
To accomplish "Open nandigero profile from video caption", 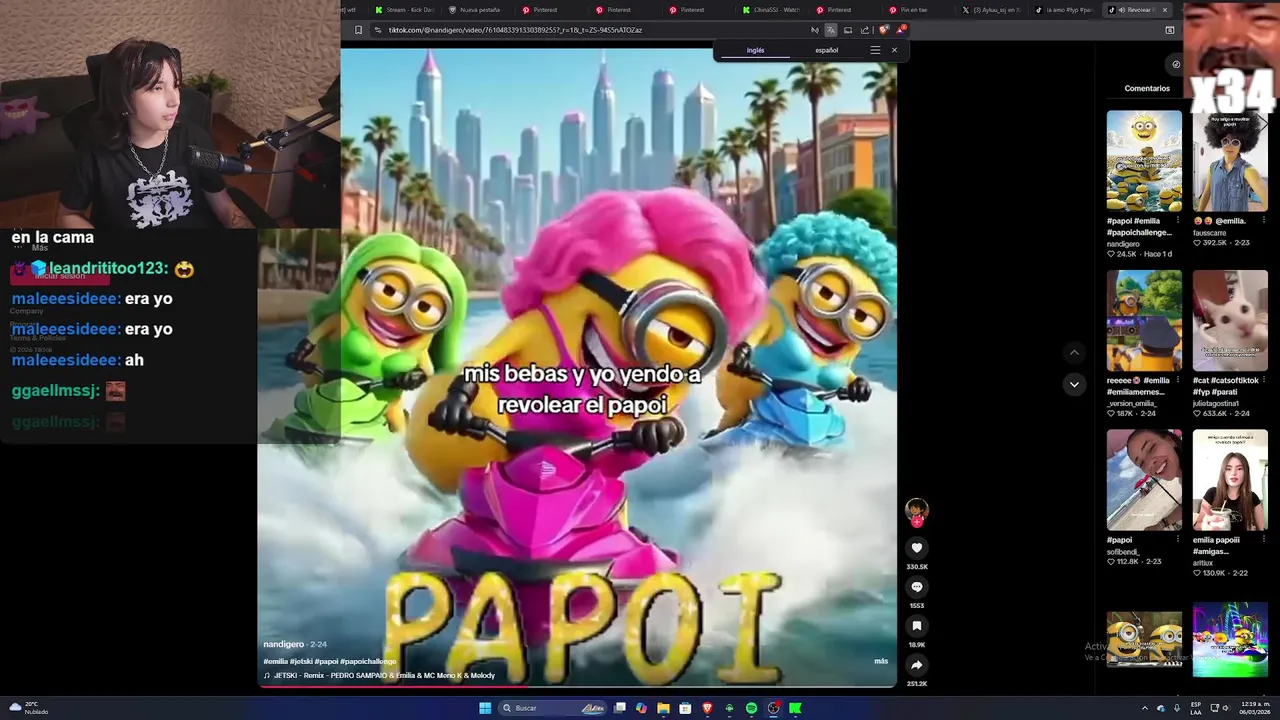I will [x=283, y=644].
